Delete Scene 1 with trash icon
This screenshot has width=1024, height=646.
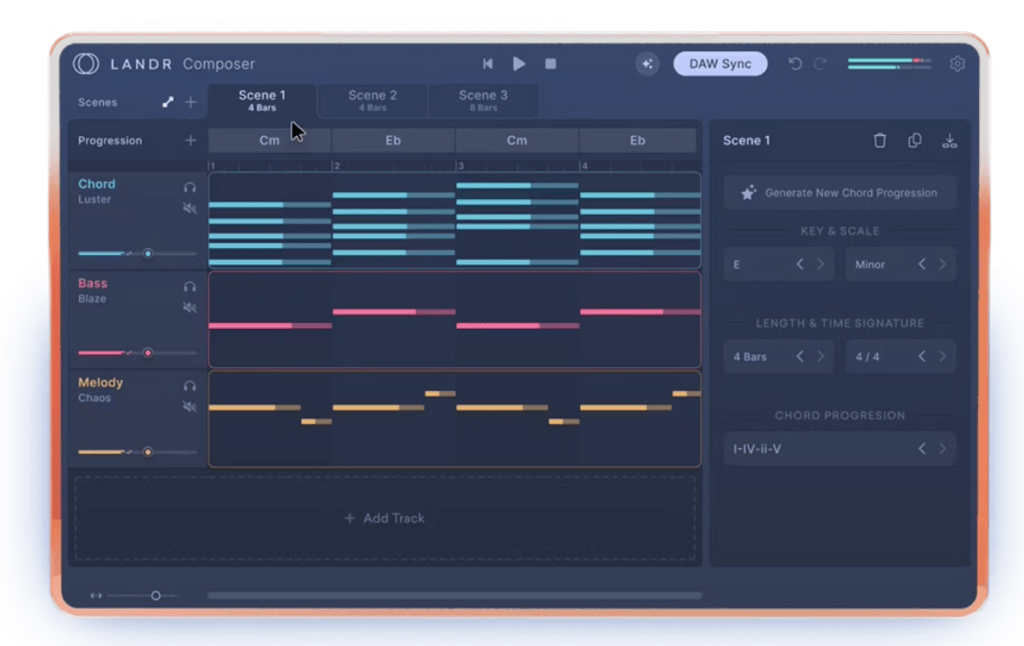coord(880,140)
